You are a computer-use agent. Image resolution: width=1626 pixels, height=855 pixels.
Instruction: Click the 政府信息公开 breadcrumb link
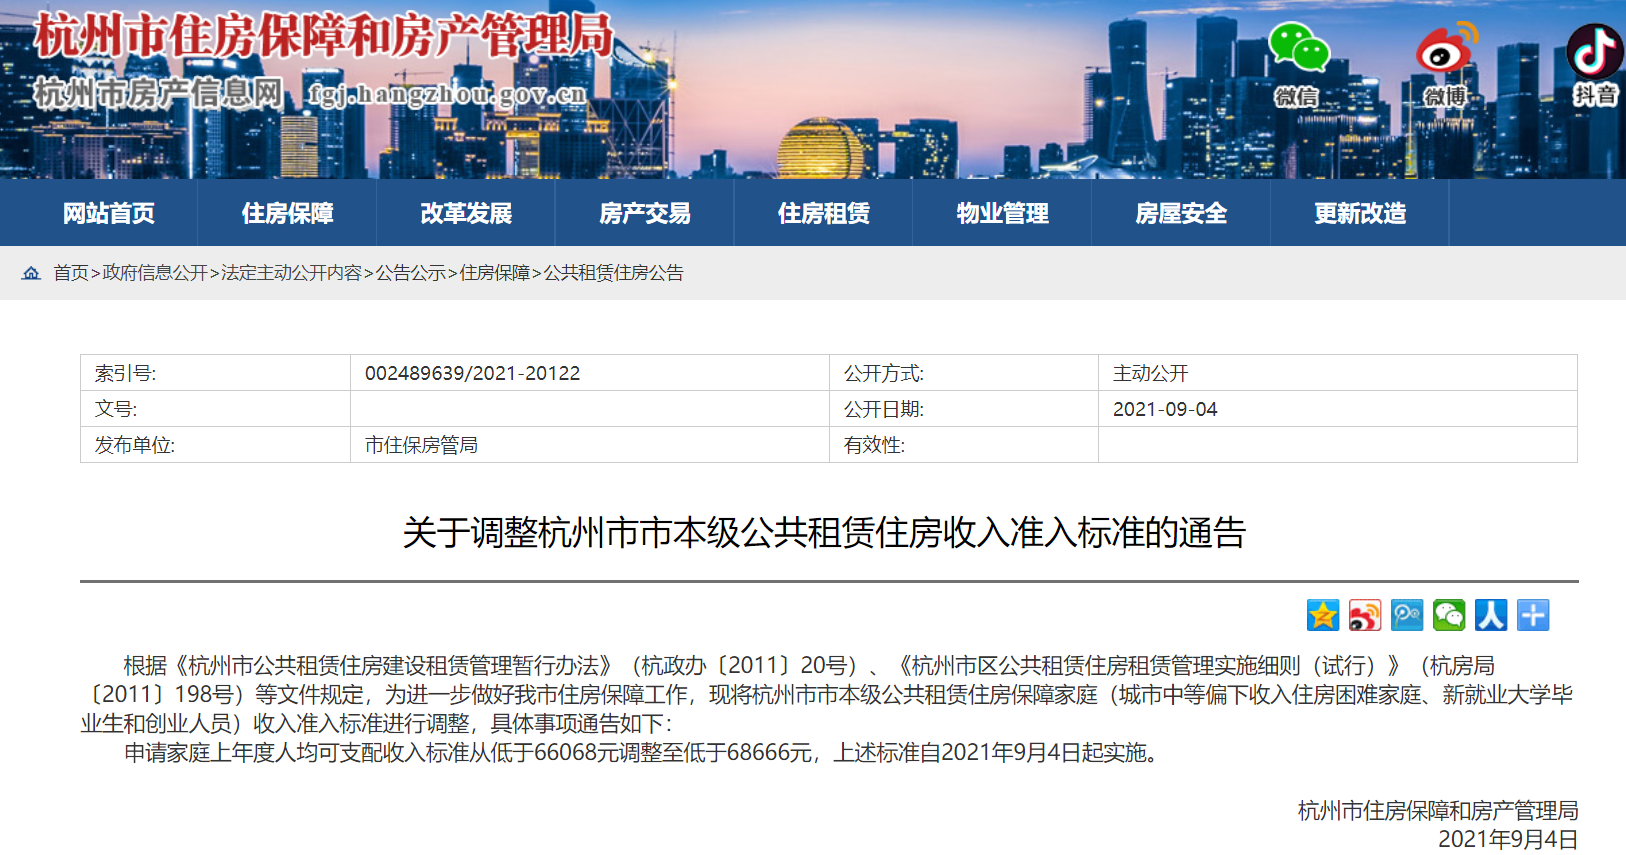tap(155, 273)
